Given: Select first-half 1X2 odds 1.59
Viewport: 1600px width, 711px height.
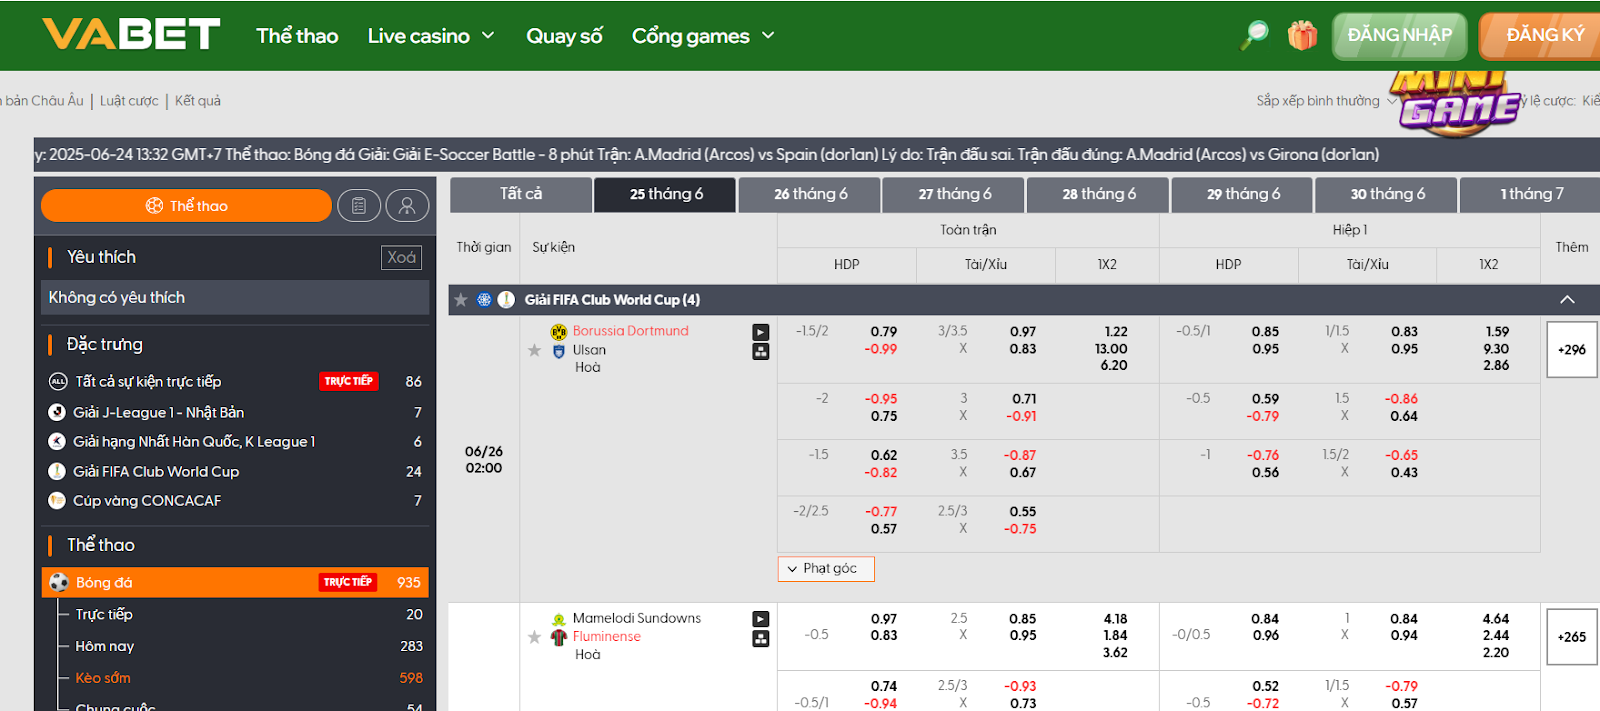Looking at the screenshot, I should pyautogui.click(x=1497, y=332).
